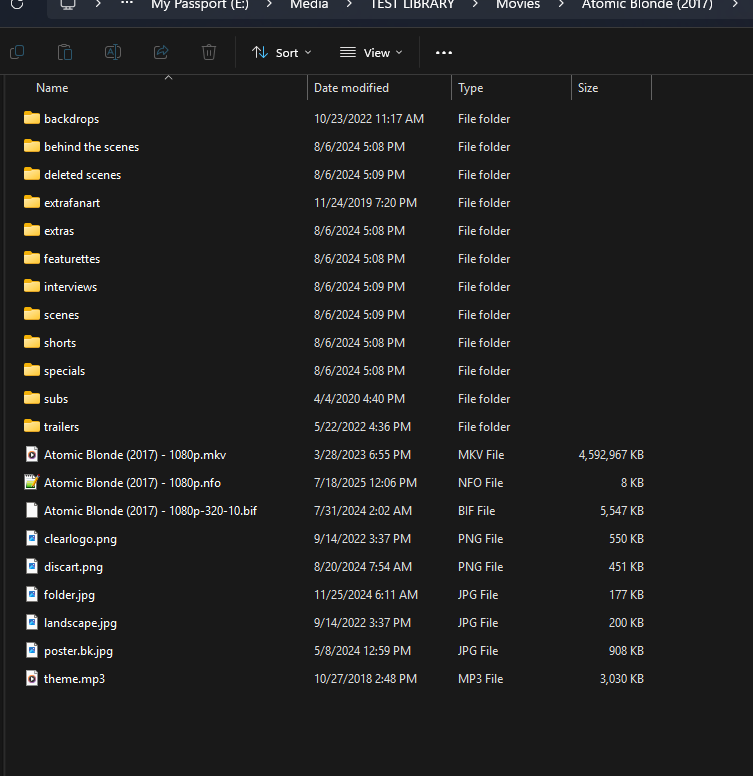Click the Share icon in toolbar
Viewport: 753px width, 776px height.
pyautogui.click(x=161, y=52)
